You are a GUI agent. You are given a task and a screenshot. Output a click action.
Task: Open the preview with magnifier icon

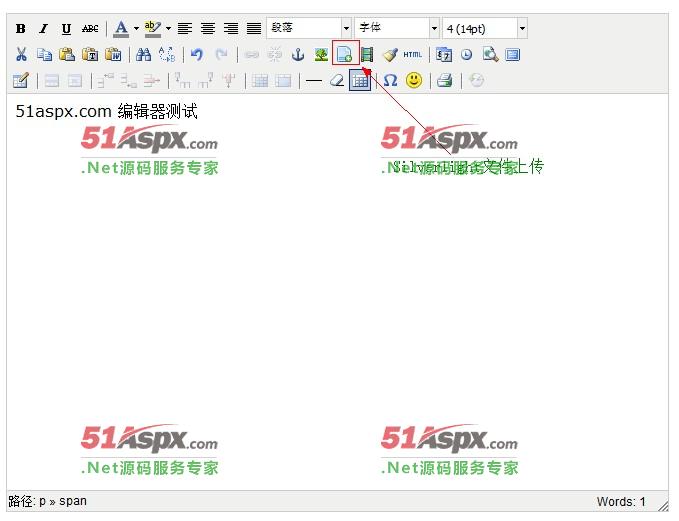pyautogui.click(x=490, y=55)
